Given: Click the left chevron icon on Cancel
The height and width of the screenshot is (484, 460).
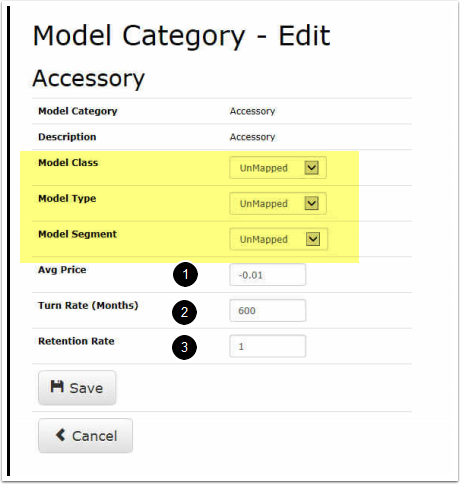Looking at the screenshot, I should [x=60, y=435].
